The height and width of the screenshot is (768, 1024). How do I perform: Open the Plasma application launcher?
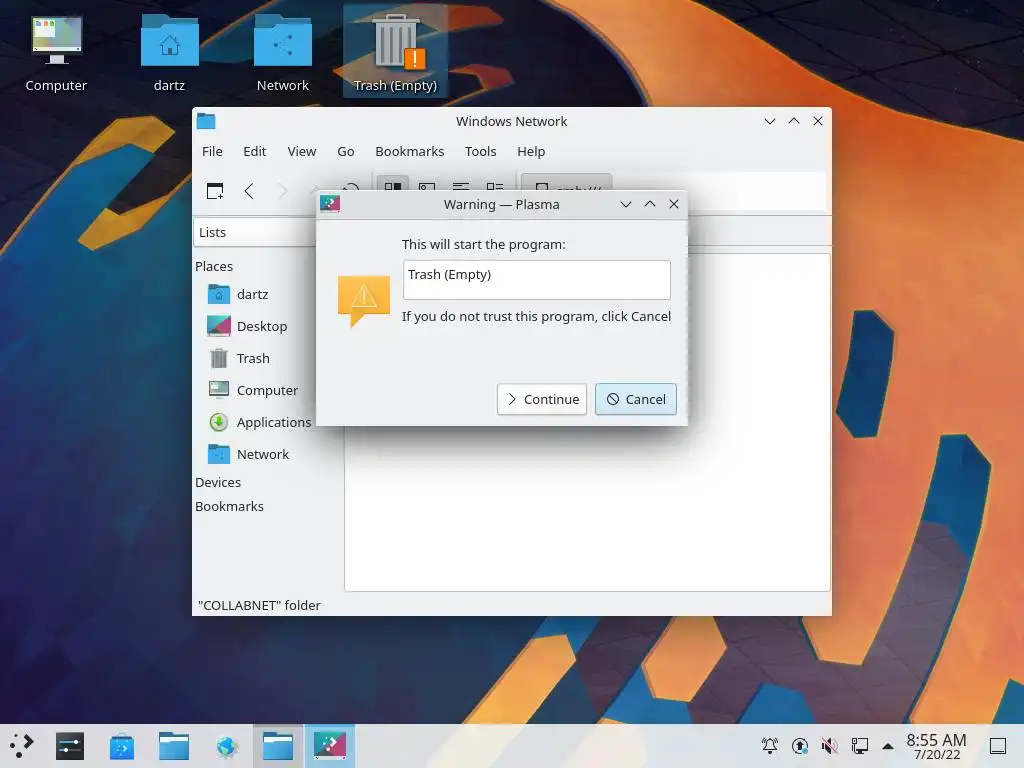click(x=22, y=746)
